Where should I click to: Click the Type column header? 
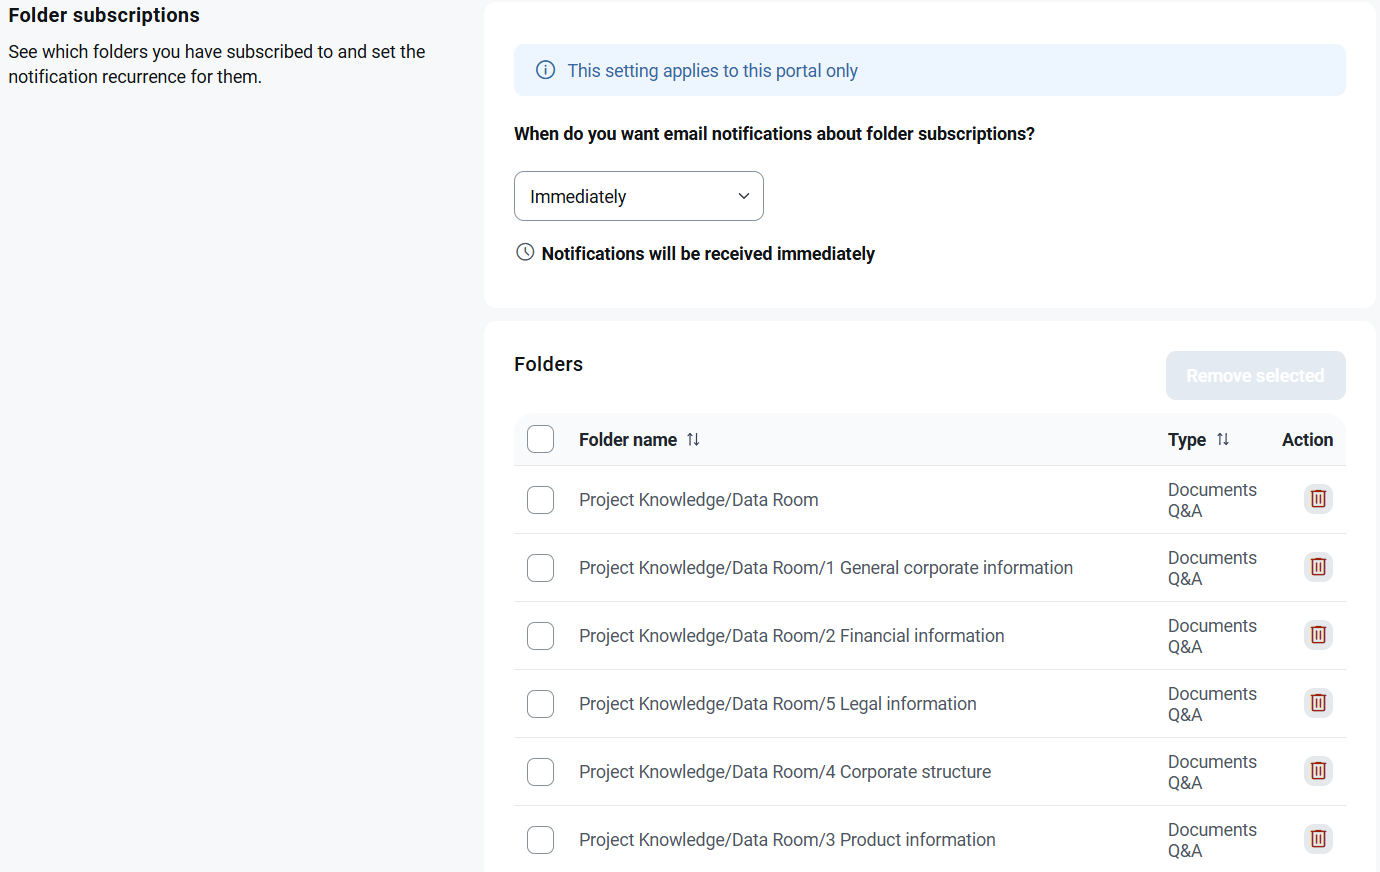pos(1187,440)
